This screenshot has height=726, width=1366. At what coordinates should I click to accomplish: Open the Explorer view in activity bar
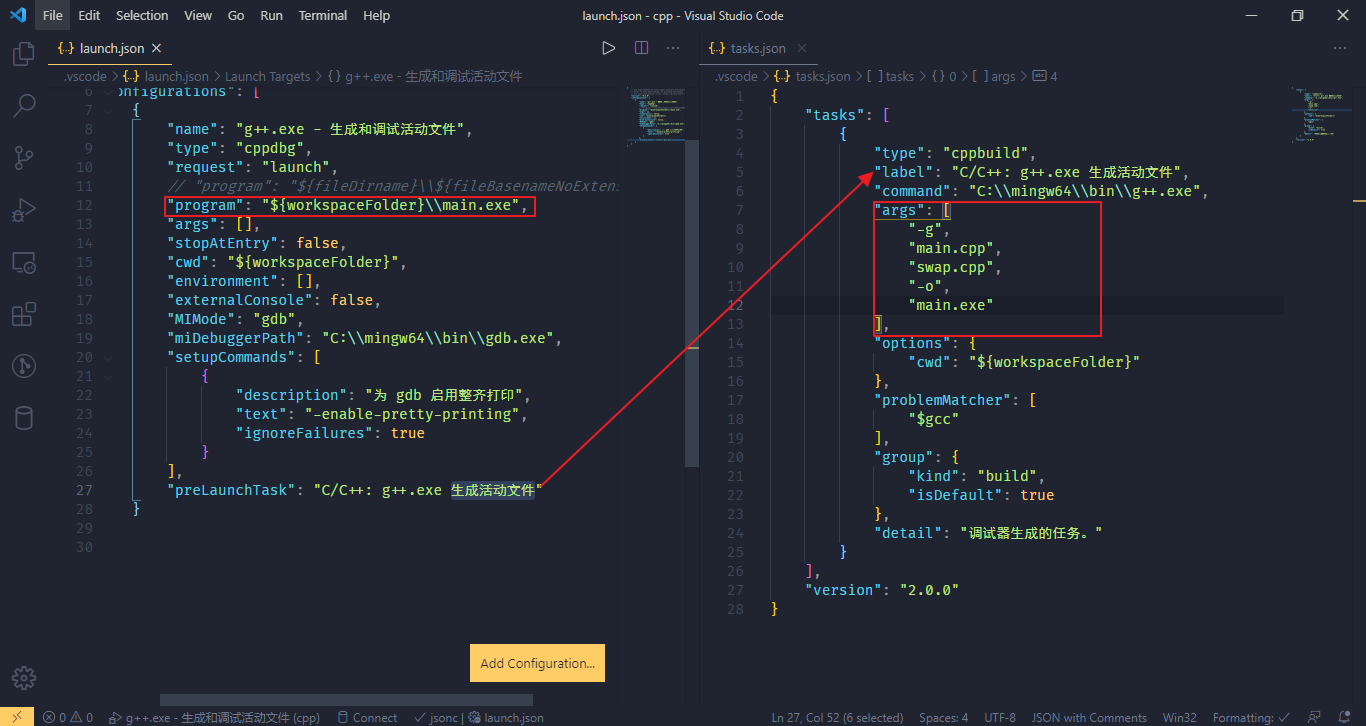pos(24,53)
